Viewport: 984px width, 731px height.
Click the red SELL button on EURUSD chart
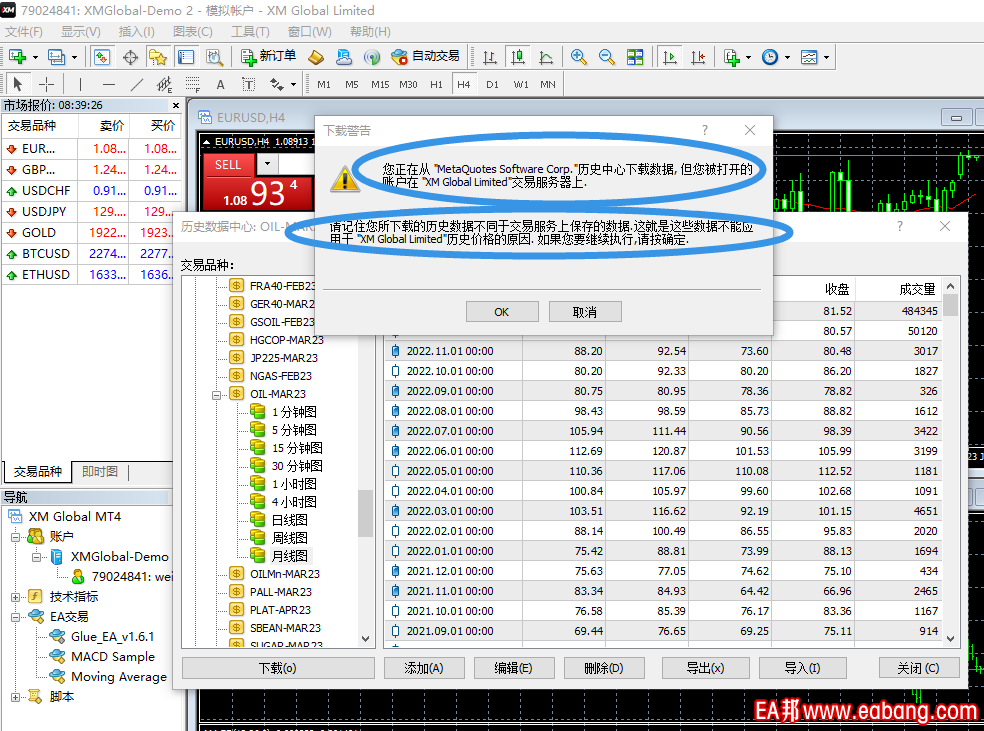coord(228,165)
